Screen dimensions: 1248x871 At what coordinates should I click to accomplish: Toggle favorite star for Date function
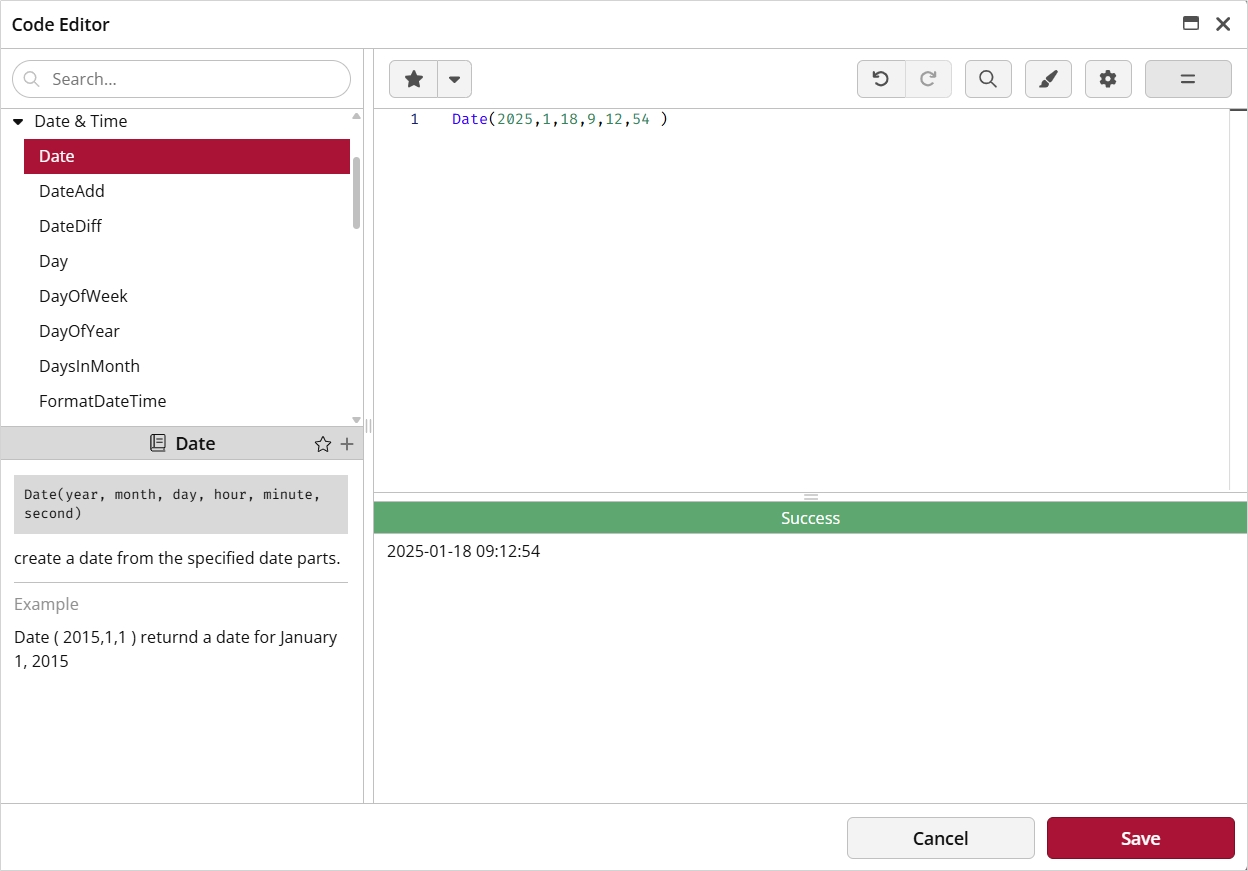click(322, 444)
